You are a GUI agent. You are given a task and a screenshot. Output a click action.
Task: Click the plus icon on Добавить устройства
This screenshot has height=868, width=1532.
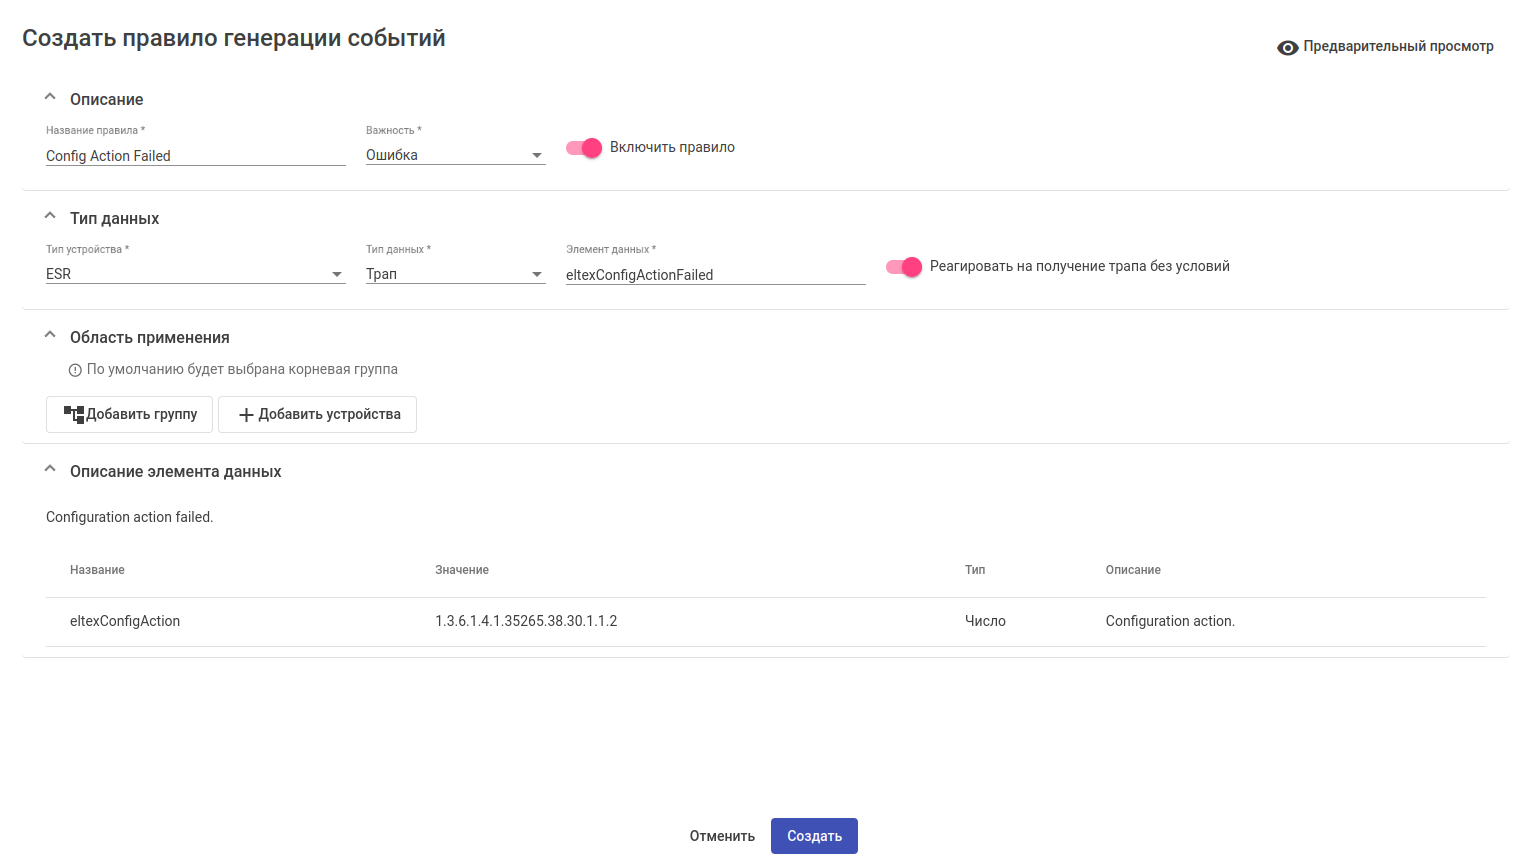(x=246, y=415)
